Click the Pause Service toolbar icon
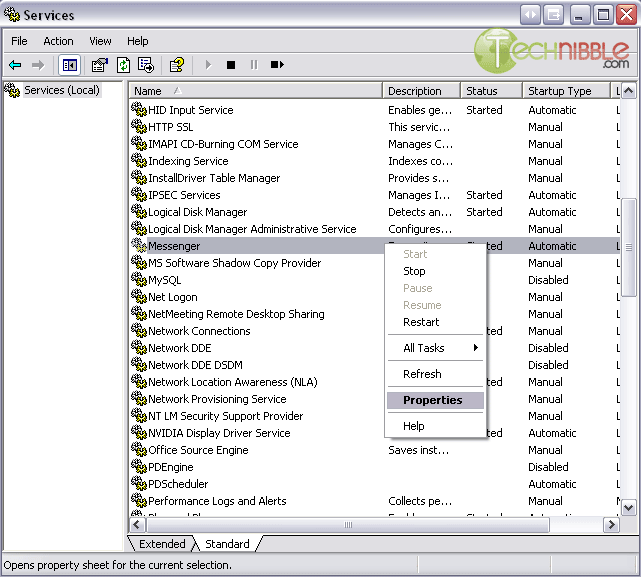This screenshot has height=577, width=641. pos(254,65)
